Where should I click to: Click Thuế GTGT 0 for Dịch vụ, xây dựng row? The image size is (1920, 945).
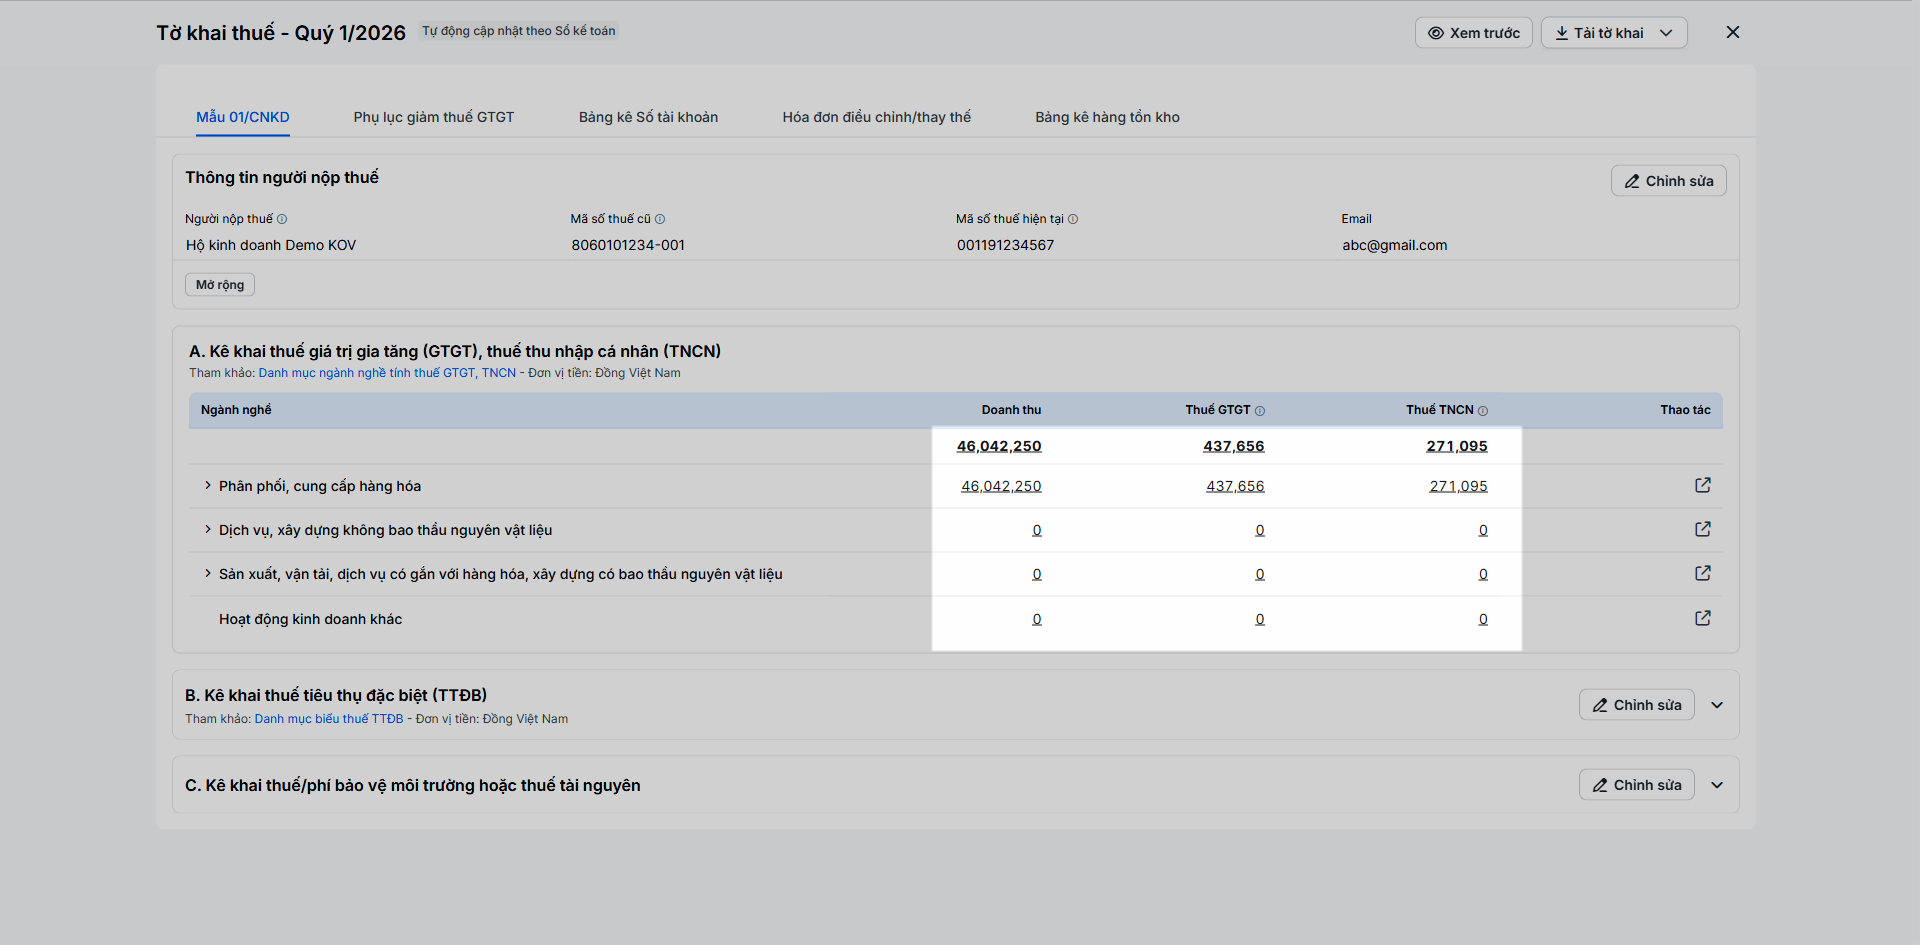[1260, 530]
